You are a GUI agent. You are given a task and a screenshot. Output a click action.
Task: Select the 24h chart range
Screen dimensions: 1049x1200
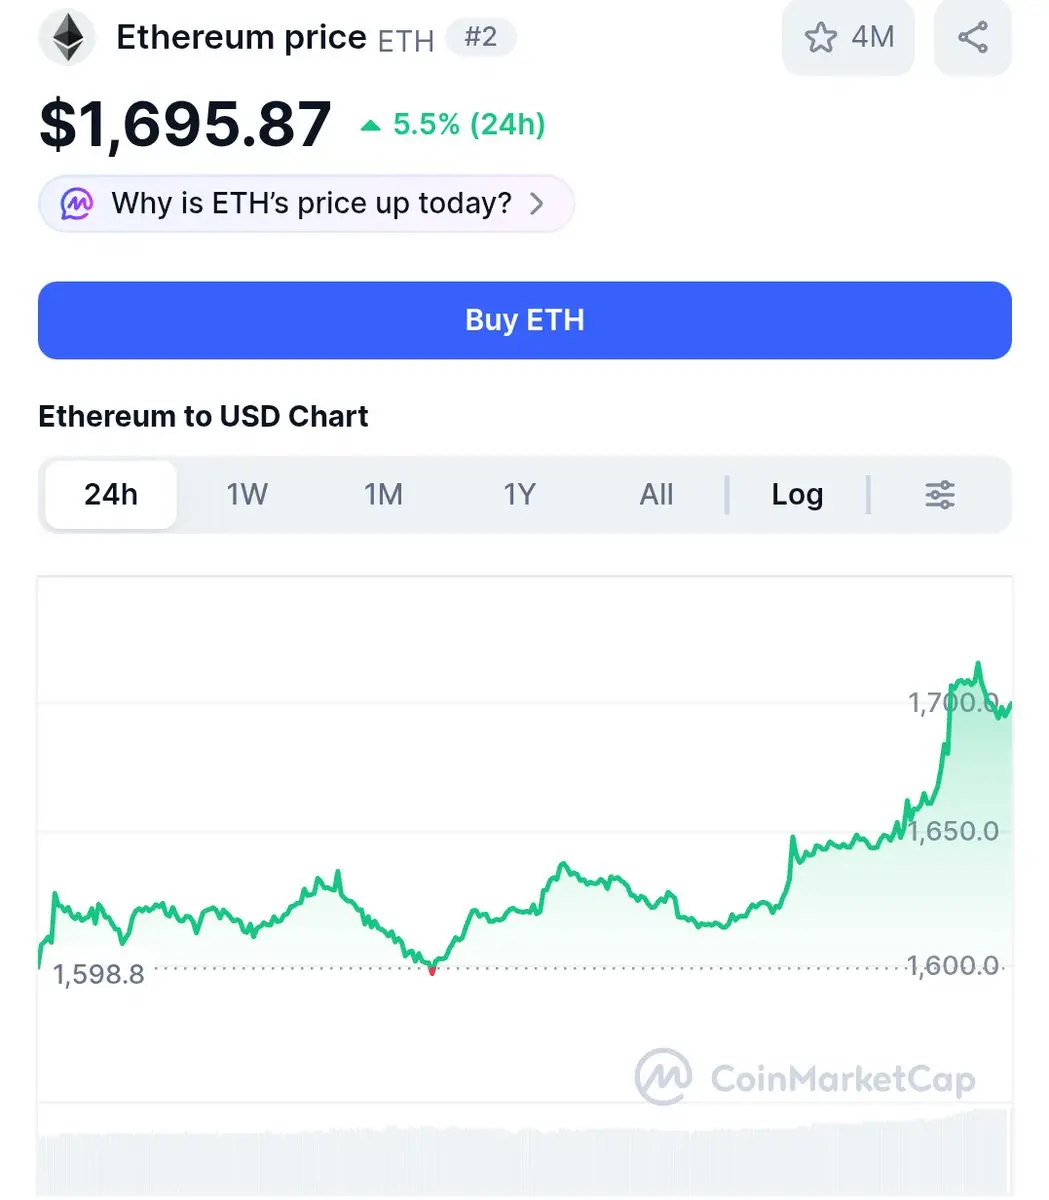(x=111, y=494)
